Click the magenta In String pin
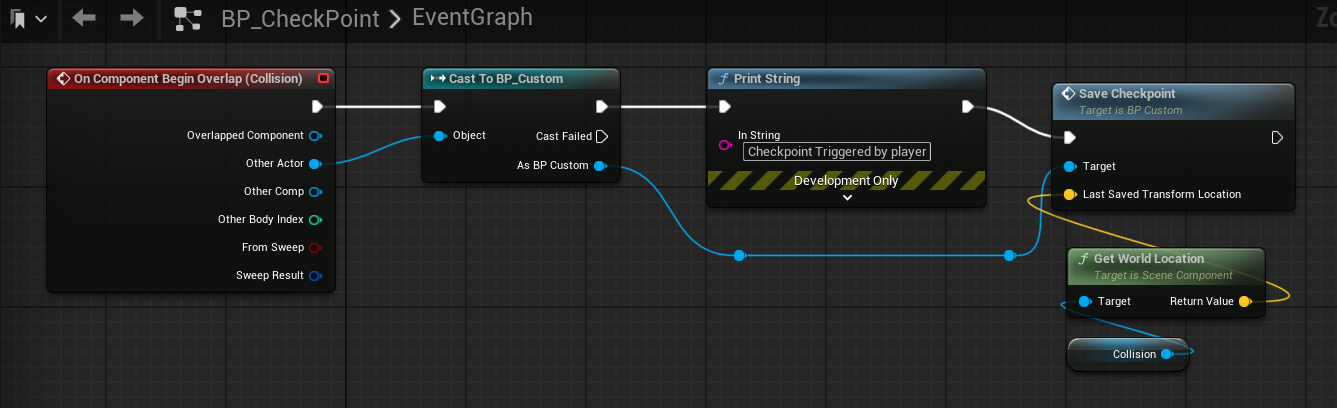Image resolution: width=1337 pixels, height=408 pixels. 726,145
